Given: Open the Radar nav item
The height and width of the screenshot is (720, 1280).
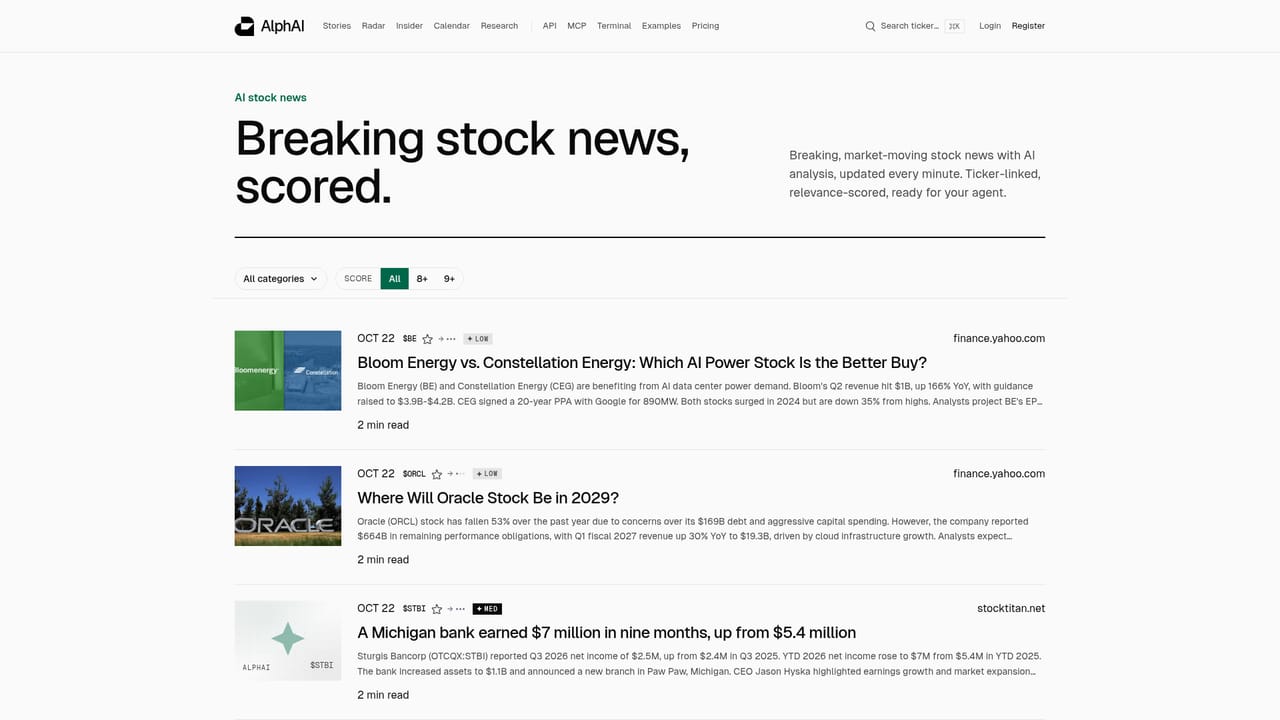Looking at the screenshot, I should (373, 26).
